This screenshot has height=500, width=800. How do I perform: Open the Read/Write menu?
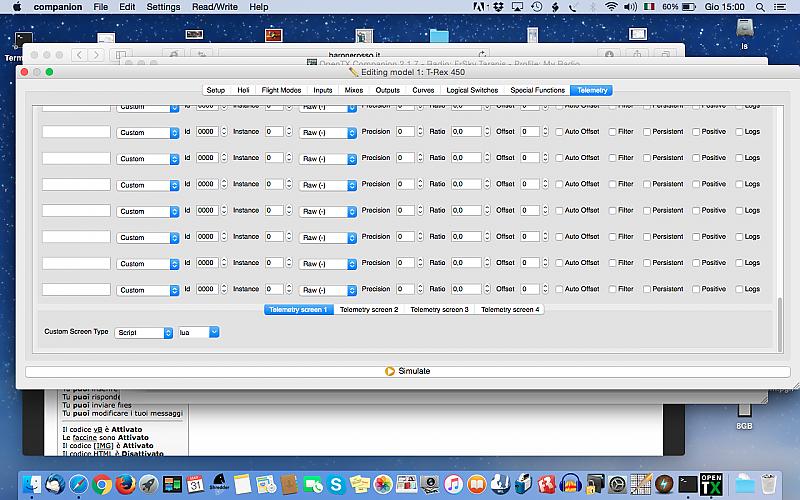215,7
